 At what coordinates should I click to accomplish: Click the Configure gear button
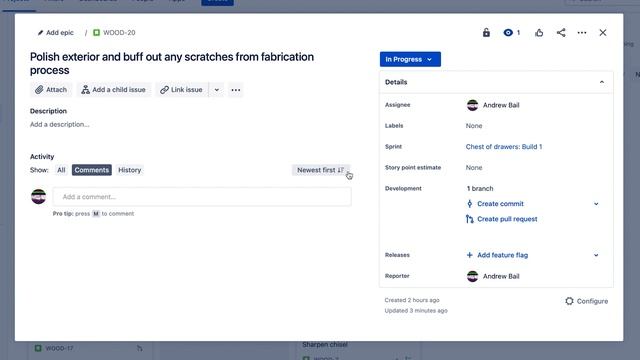[x=587, y=301]
